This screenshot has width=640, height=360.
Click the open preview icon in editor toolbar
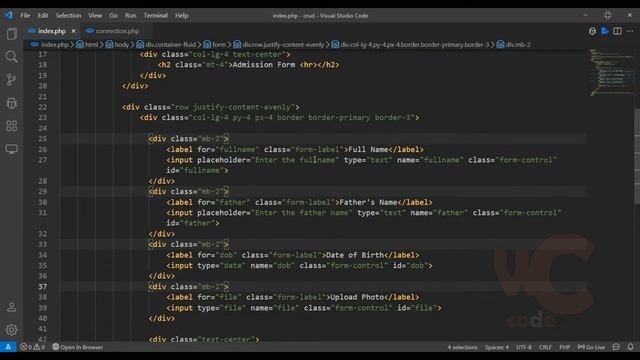(592, 31)
